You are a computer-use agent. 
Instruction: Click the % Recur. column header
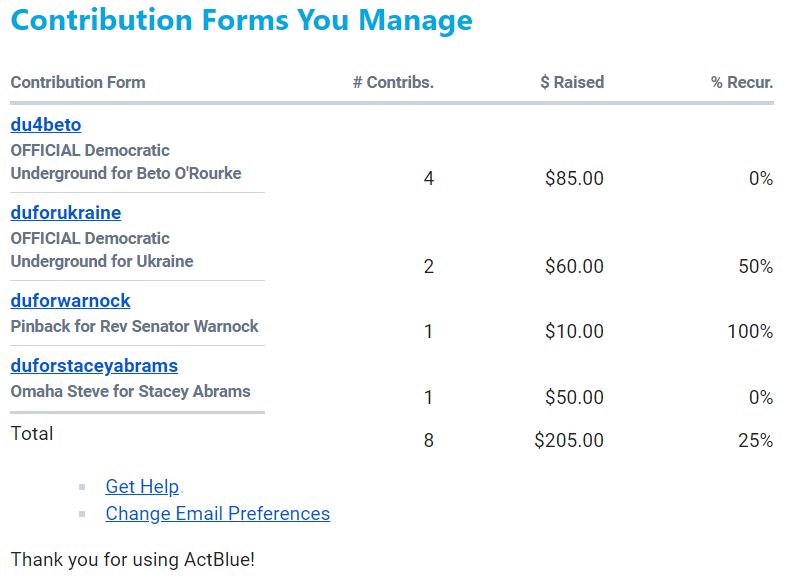742,83
